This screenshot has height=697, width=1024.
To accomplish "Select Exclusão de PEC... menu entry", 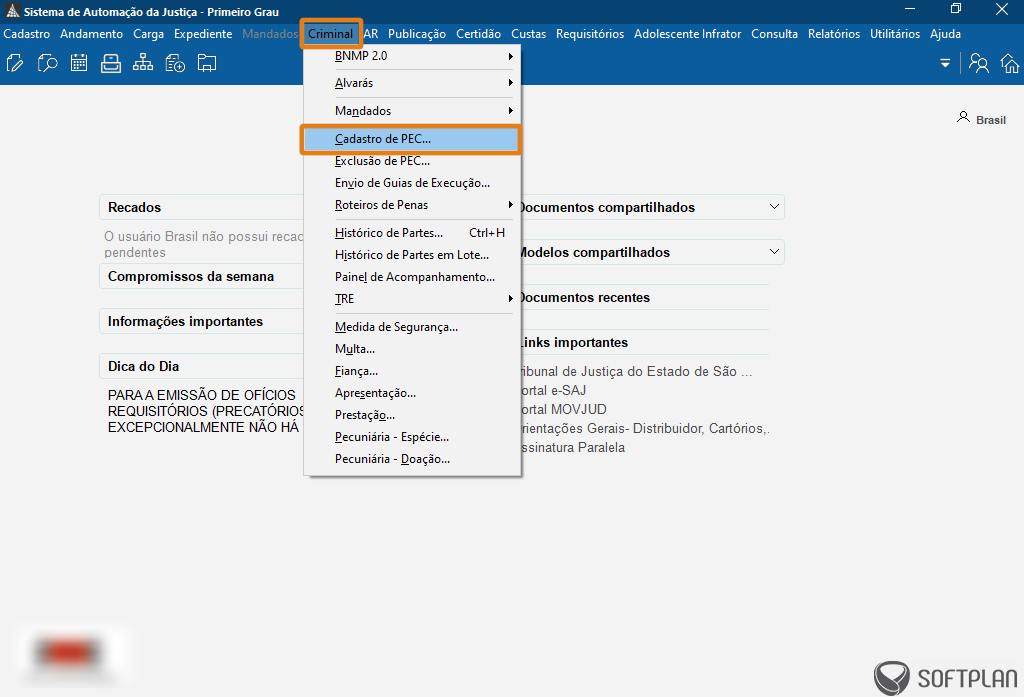I will click(x=411, y=161).
